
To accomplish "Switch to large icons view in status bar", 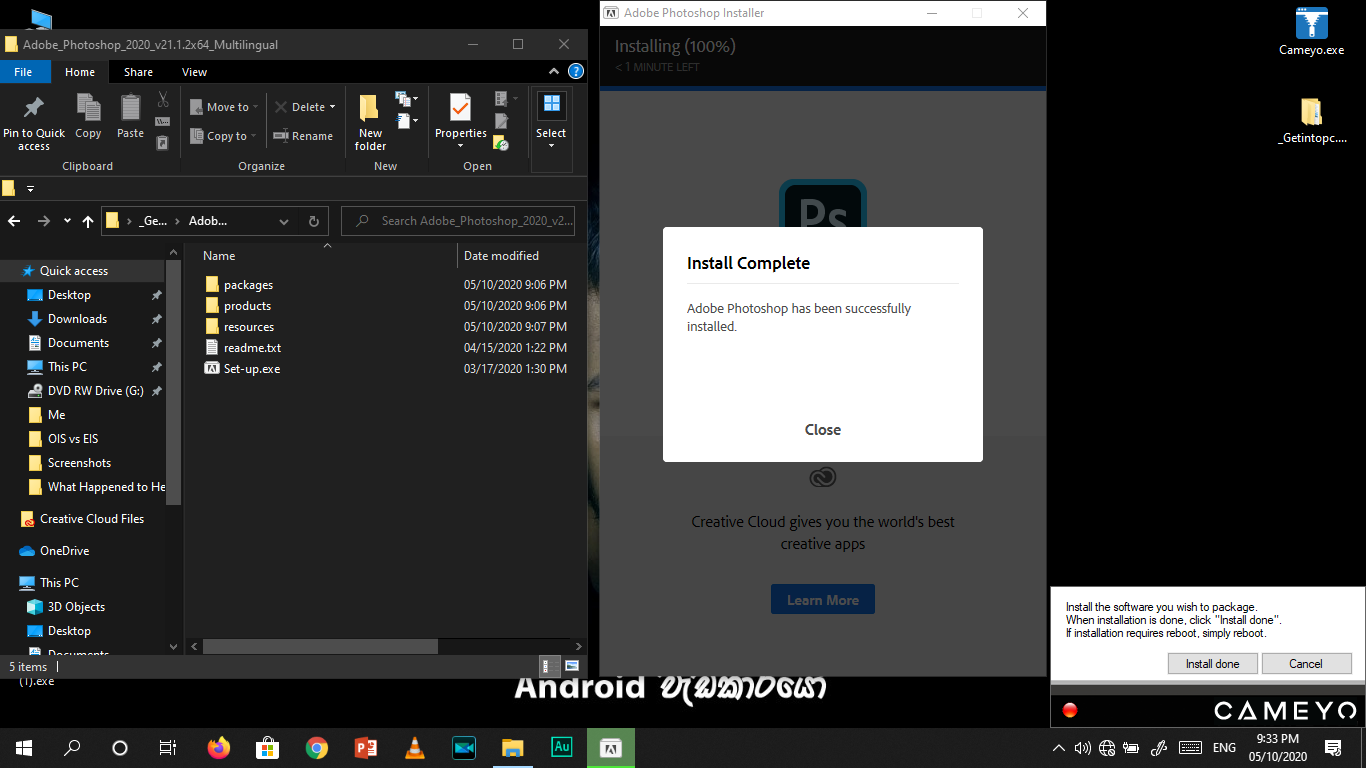I will click(x=572, y=666).
